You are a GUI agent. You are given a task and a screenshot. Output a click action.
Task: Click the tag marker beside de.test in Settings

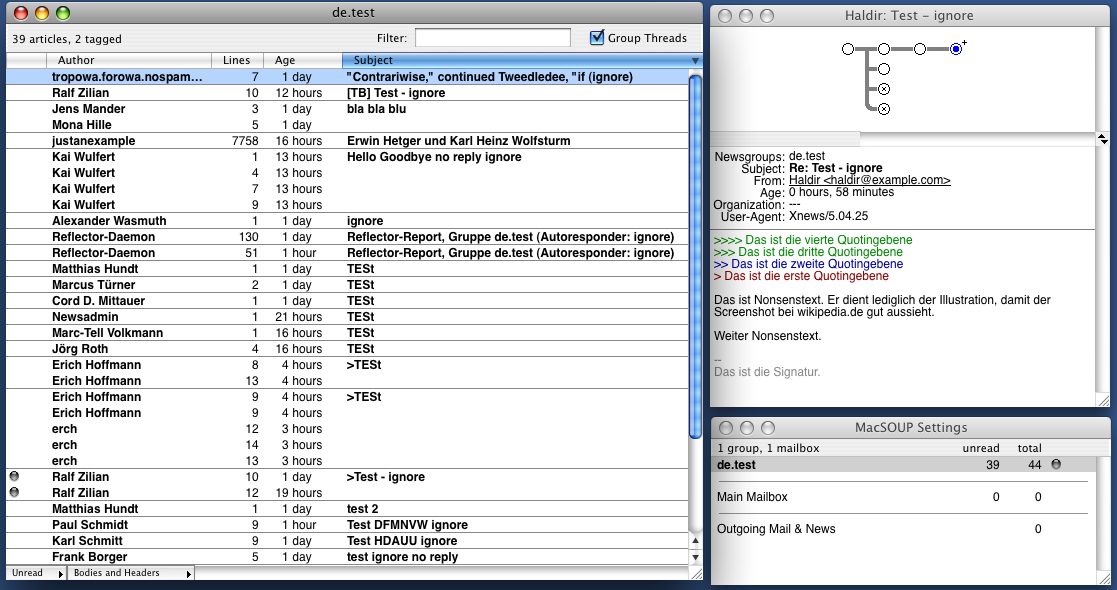pyautogui.click(x=1056, y=464)
